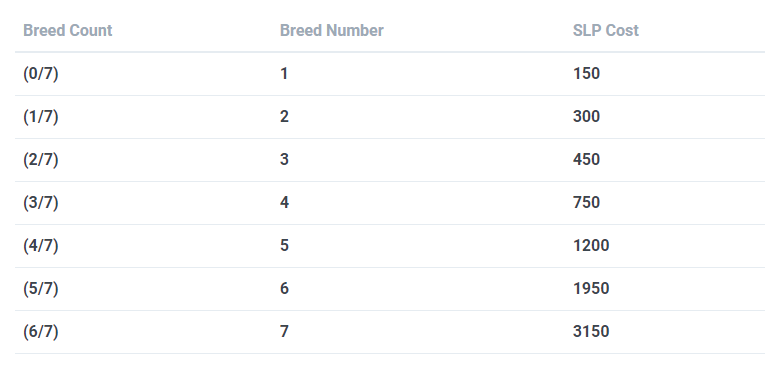Select the (4/7) breed count cell
Image resolution: width=784 pixels, height=372 pixels.
tap(40, 246)
